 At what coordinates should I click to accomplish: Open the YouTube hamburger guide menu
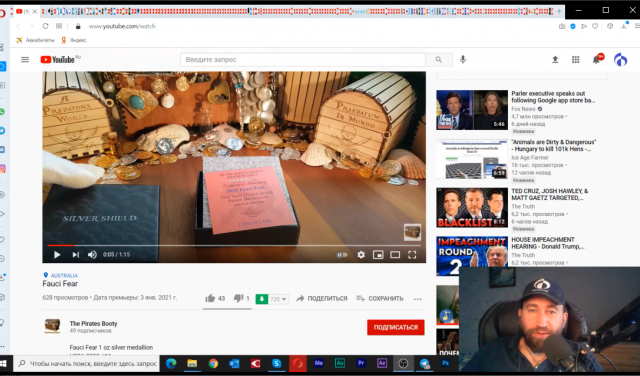[25, 60]
